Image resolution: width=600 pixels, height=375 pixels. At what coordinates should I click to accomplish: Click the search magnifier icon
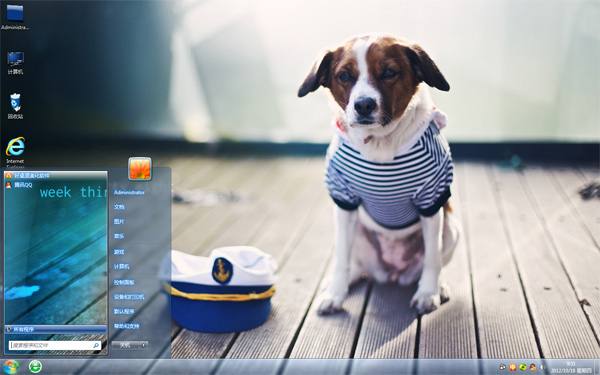[x=96, y=346]
